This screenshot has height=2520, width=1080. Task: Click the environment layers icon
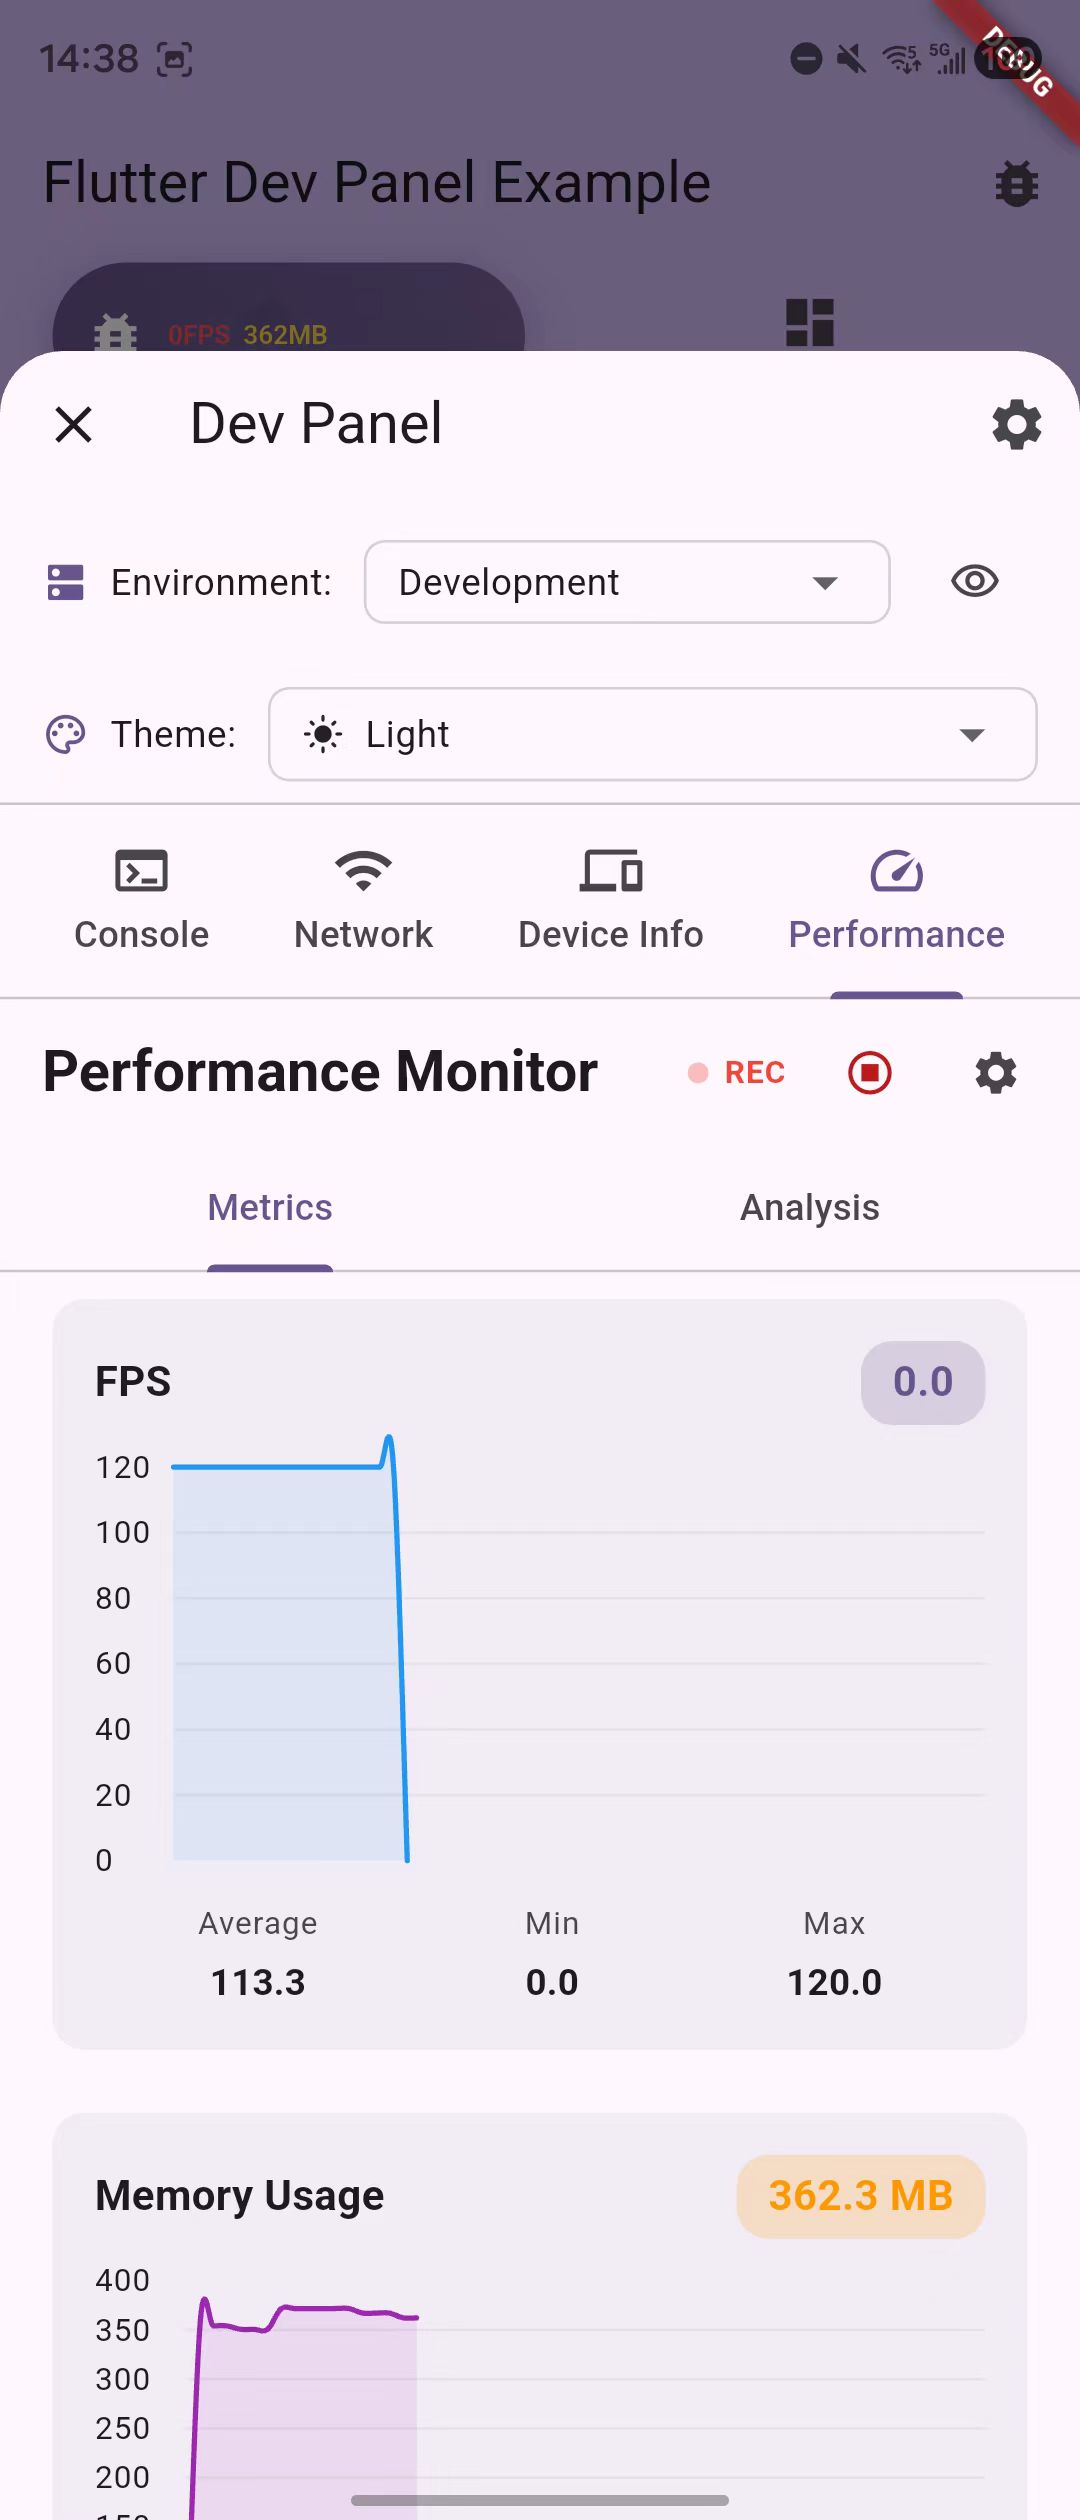[x=64, y=582]
